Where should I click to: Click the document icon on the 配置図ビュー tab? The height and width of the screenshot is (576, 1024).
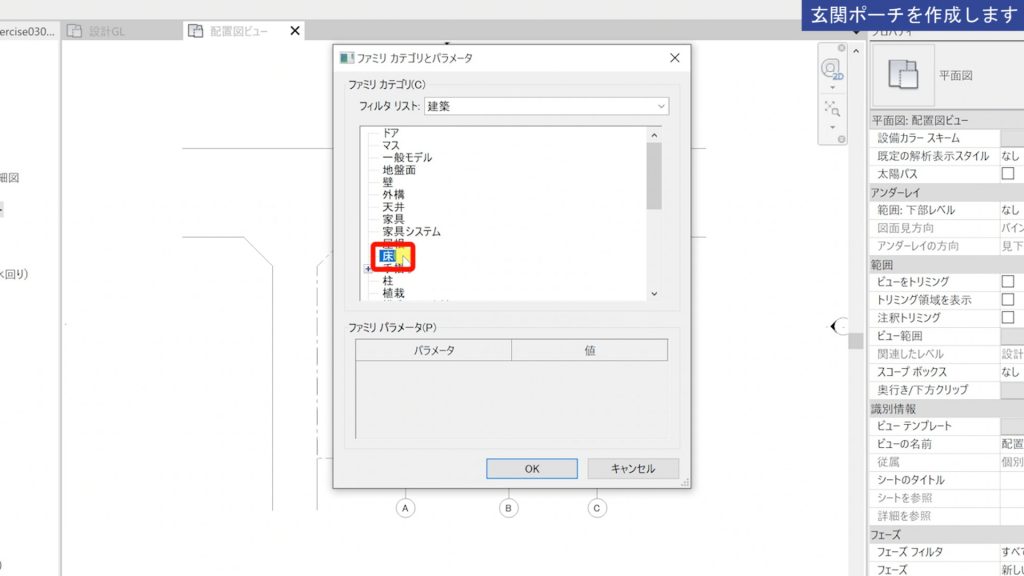[195, 30]
